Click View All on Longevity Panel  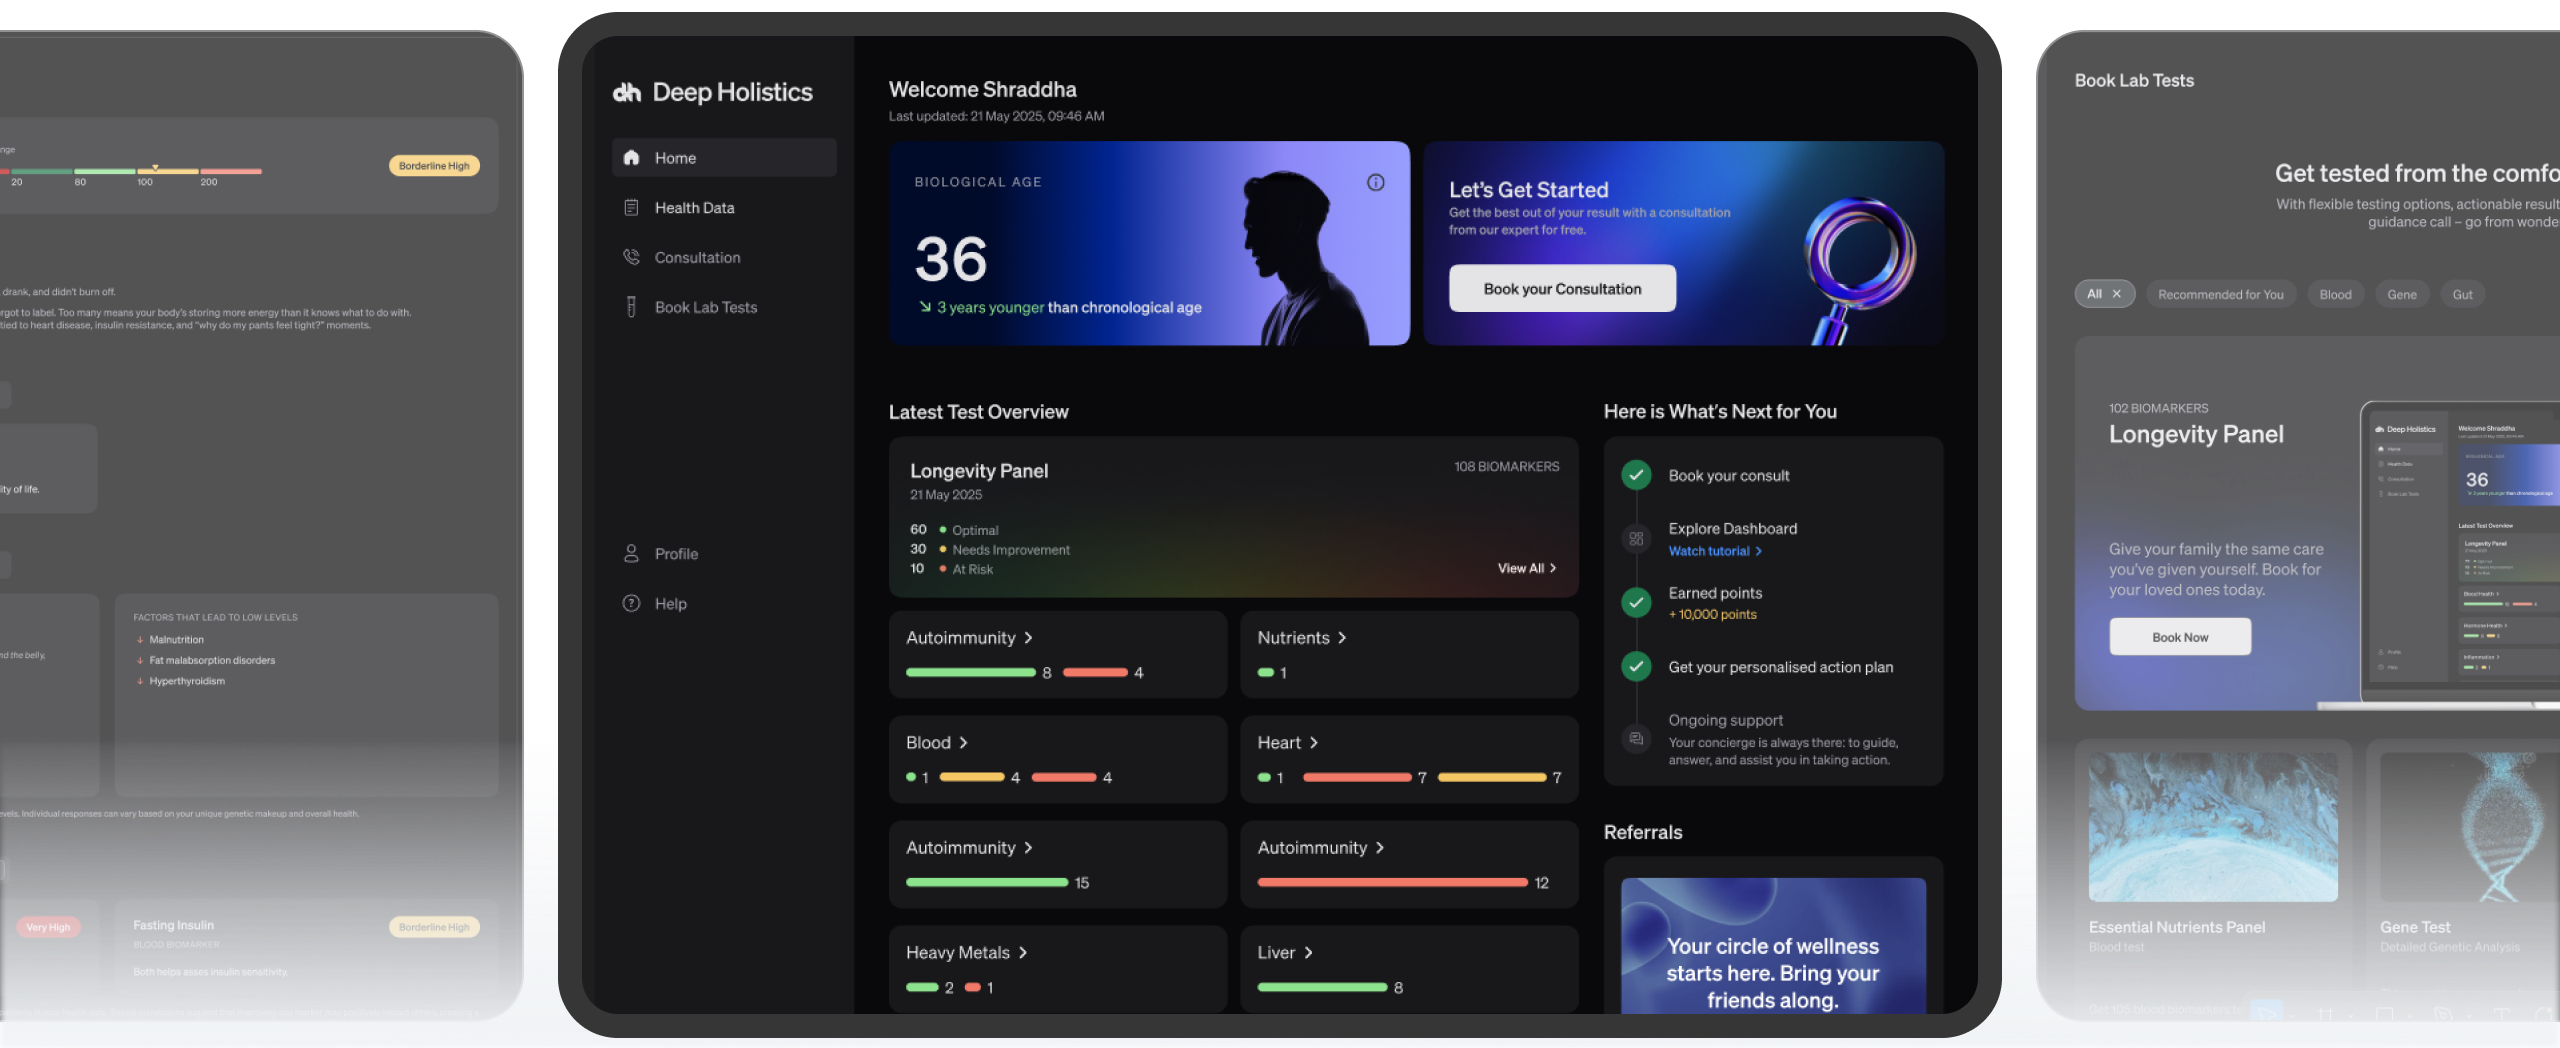click(1527, 568)
